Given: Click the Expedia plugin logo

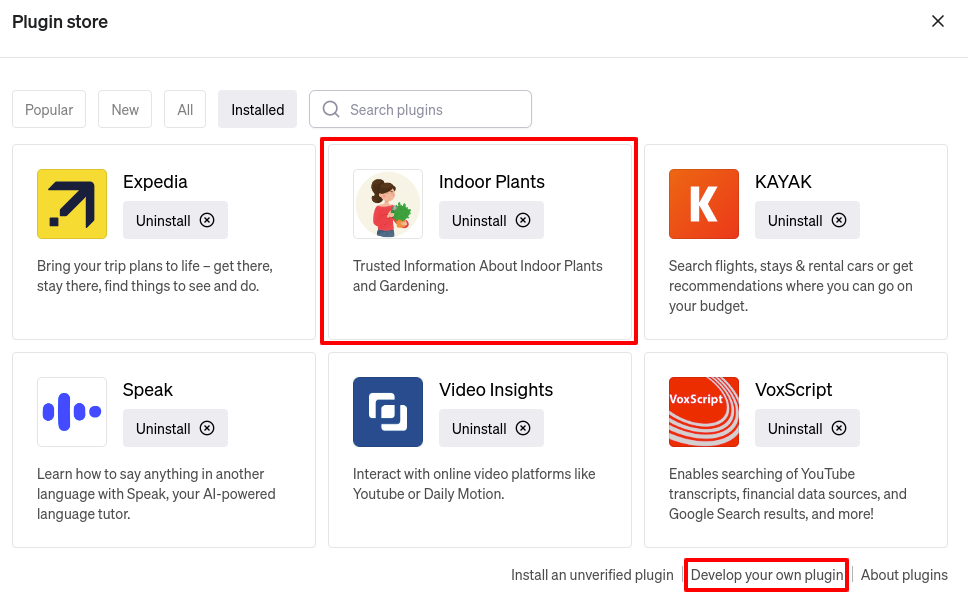Looking at the screenshot, I should pyautogui.click(x=72, y=204).
